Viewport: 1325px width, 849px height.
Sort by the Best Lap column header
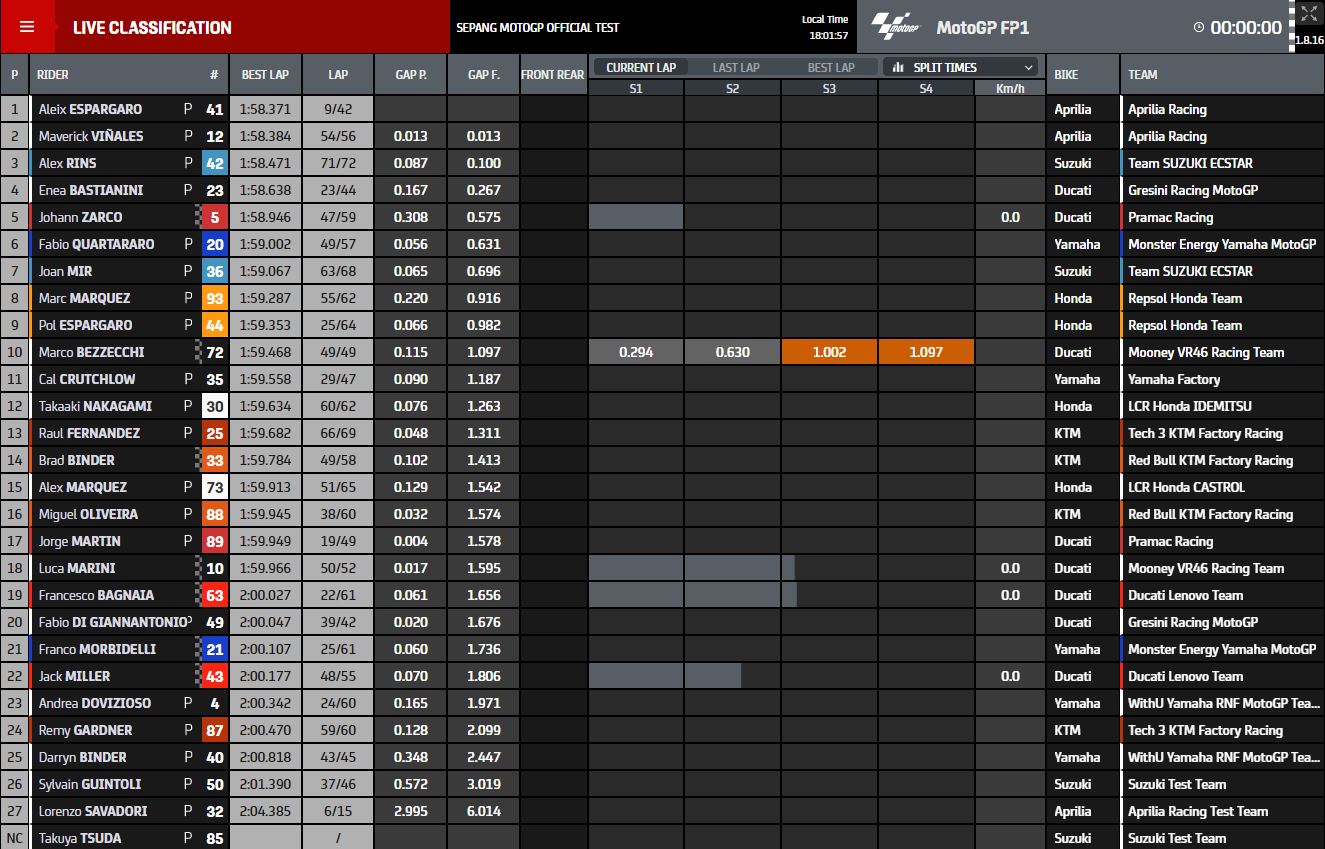(x=265, y=75)
